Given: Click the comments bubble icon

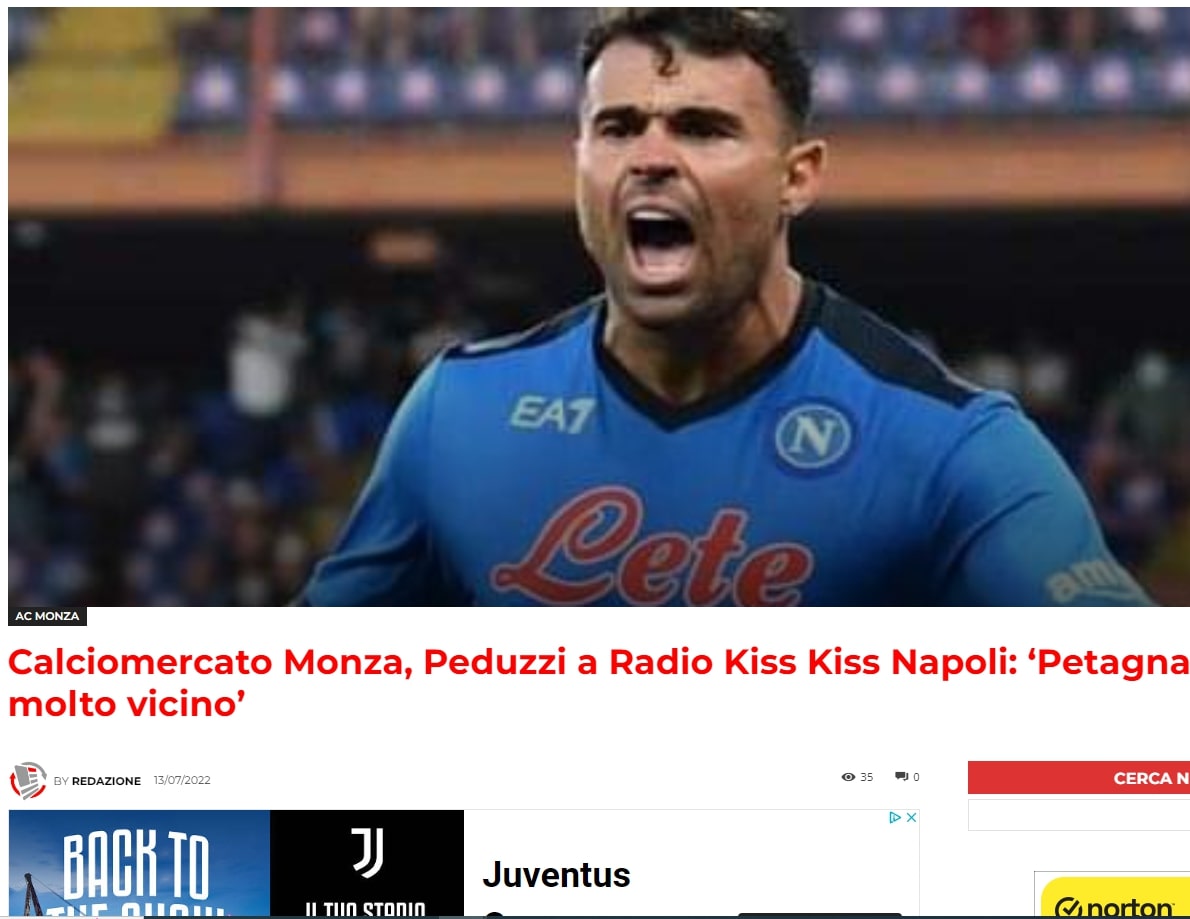Looking at the screenshot, I should [902, 776].
